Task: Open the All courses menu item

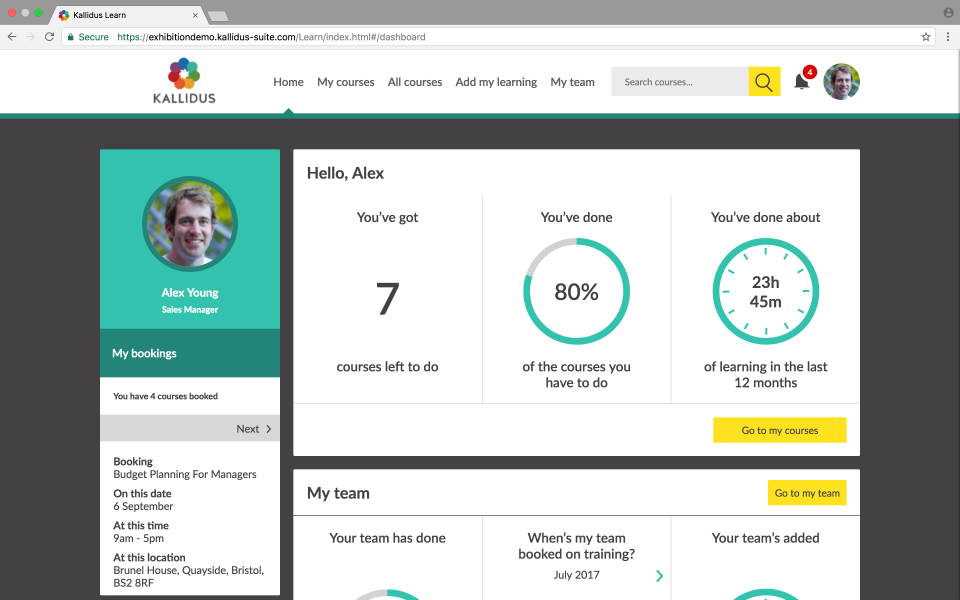Action: click(x=414, y=82)
